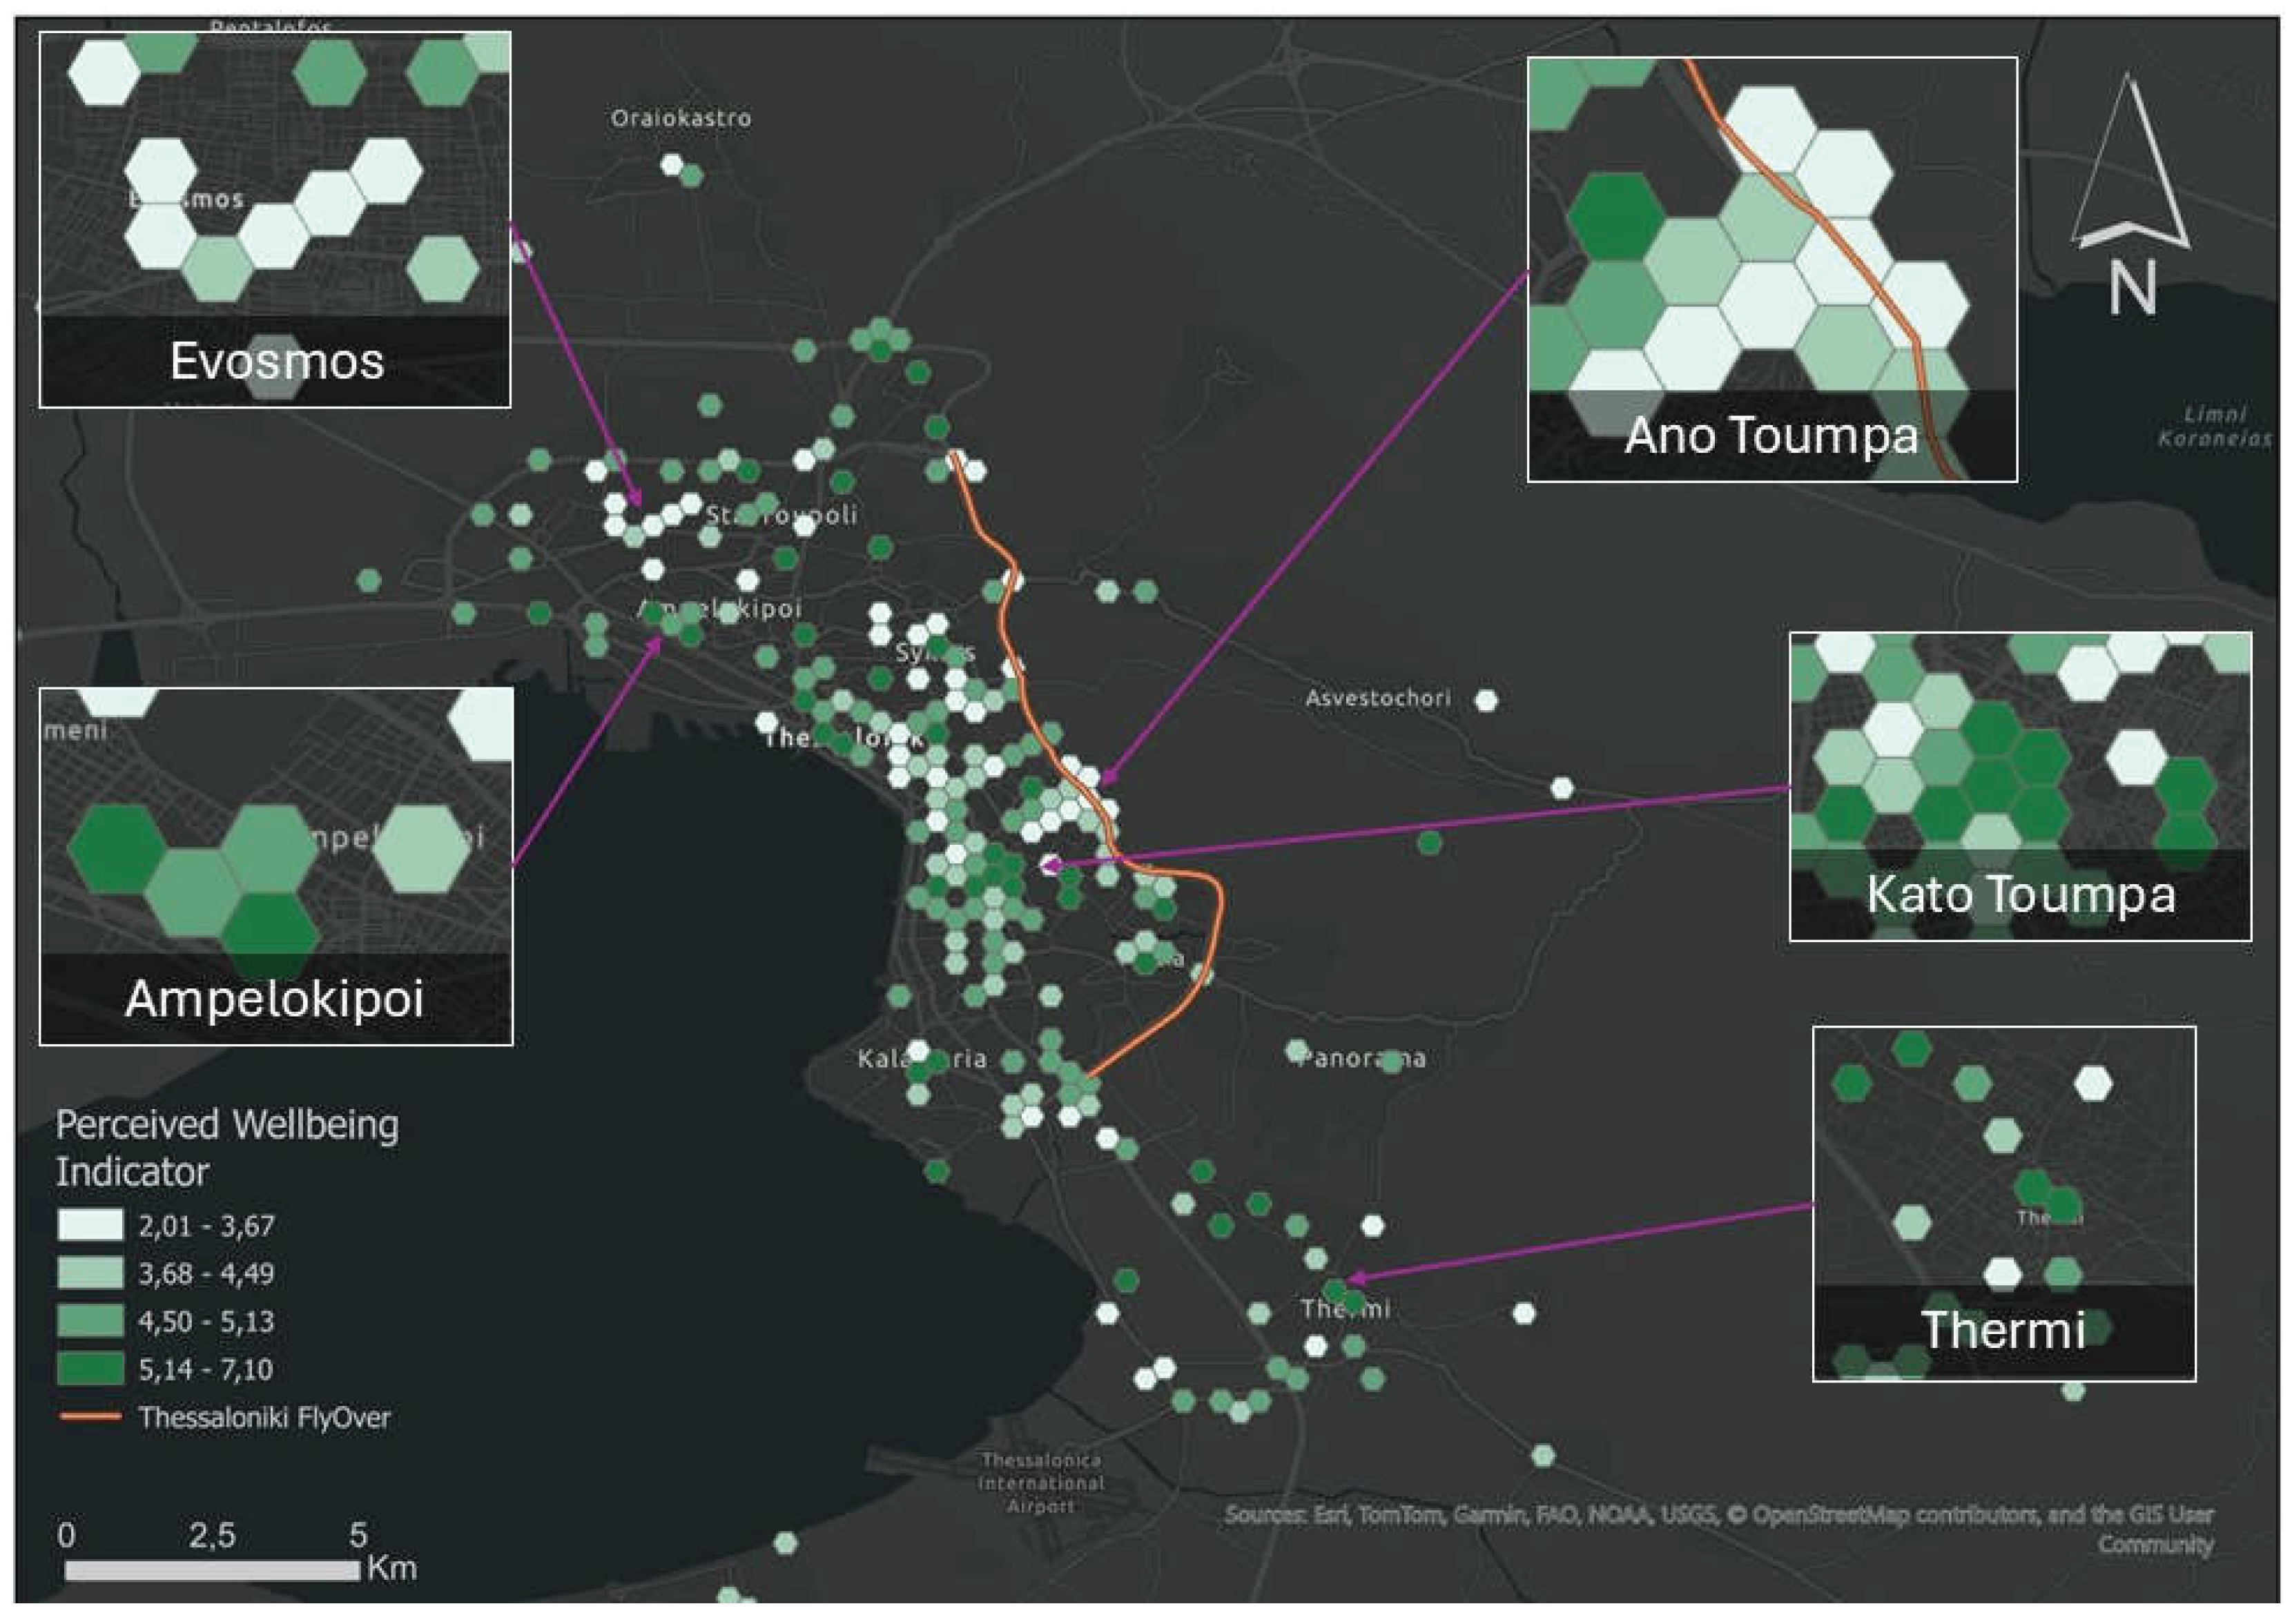Screen dimensions: 2292x1624
Task: Click the 3,68 - 4,49 legend swatch
Action: tap(90, 1273)
